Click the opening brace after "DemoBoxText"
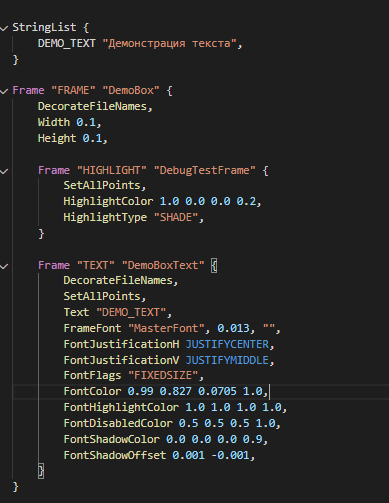 (214, 266)
